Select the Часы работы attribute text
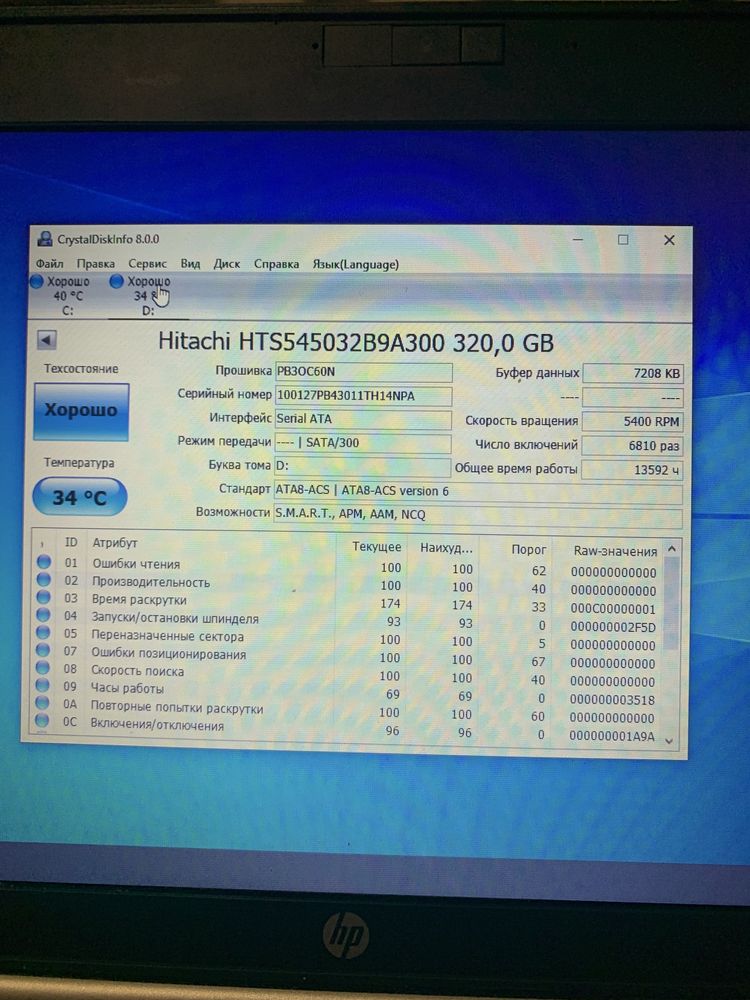 click(x=127, y=689)
